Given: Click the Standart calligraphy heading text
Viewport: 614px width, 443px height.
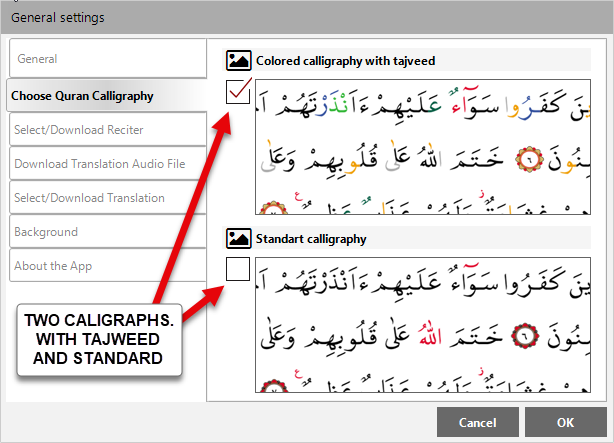Looking at the screenshot, I should pos(311,239).
